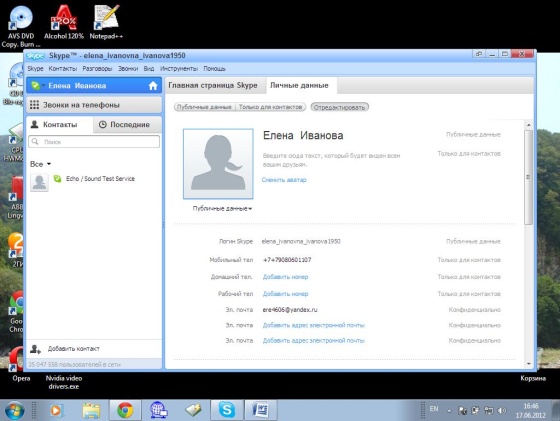Viewport: 560px width, 421px height.
Task: Click the home icon beside Елена Иванова
Action: tap(153, 86)
